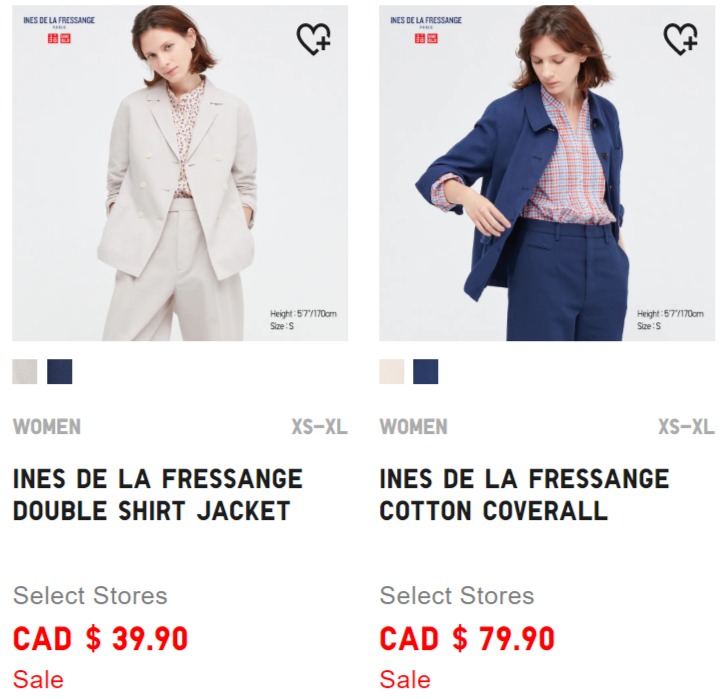Click Sale label under the $79.90 price
This screenshot has width=724, height=699.
tap(405, 680)
